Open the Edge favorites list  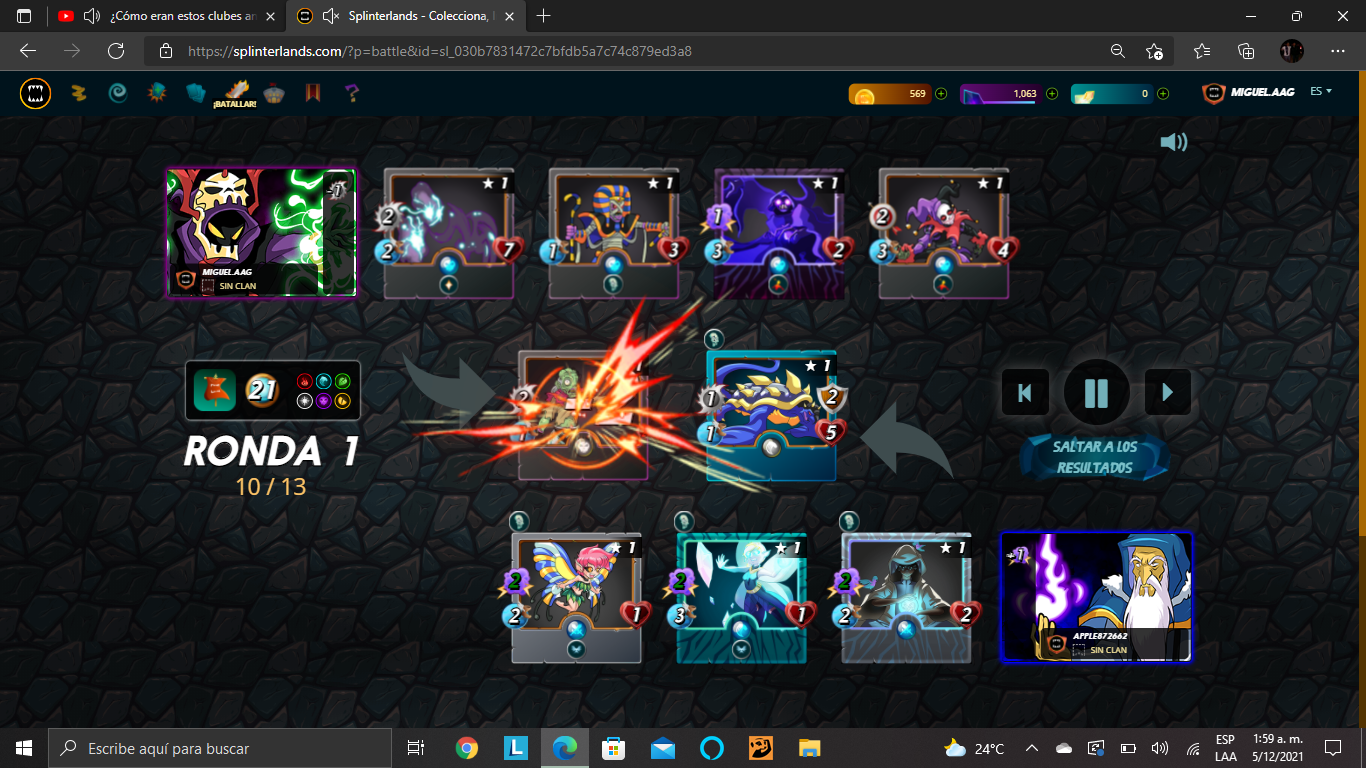tap(1201, 51)
